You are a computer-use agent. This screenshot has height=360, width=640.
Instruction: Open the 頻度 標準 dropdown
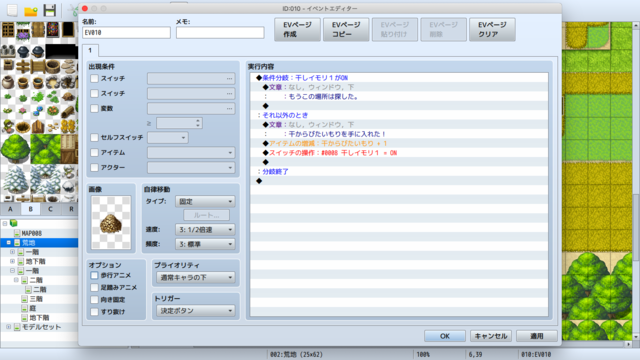(x=205, y=244)
